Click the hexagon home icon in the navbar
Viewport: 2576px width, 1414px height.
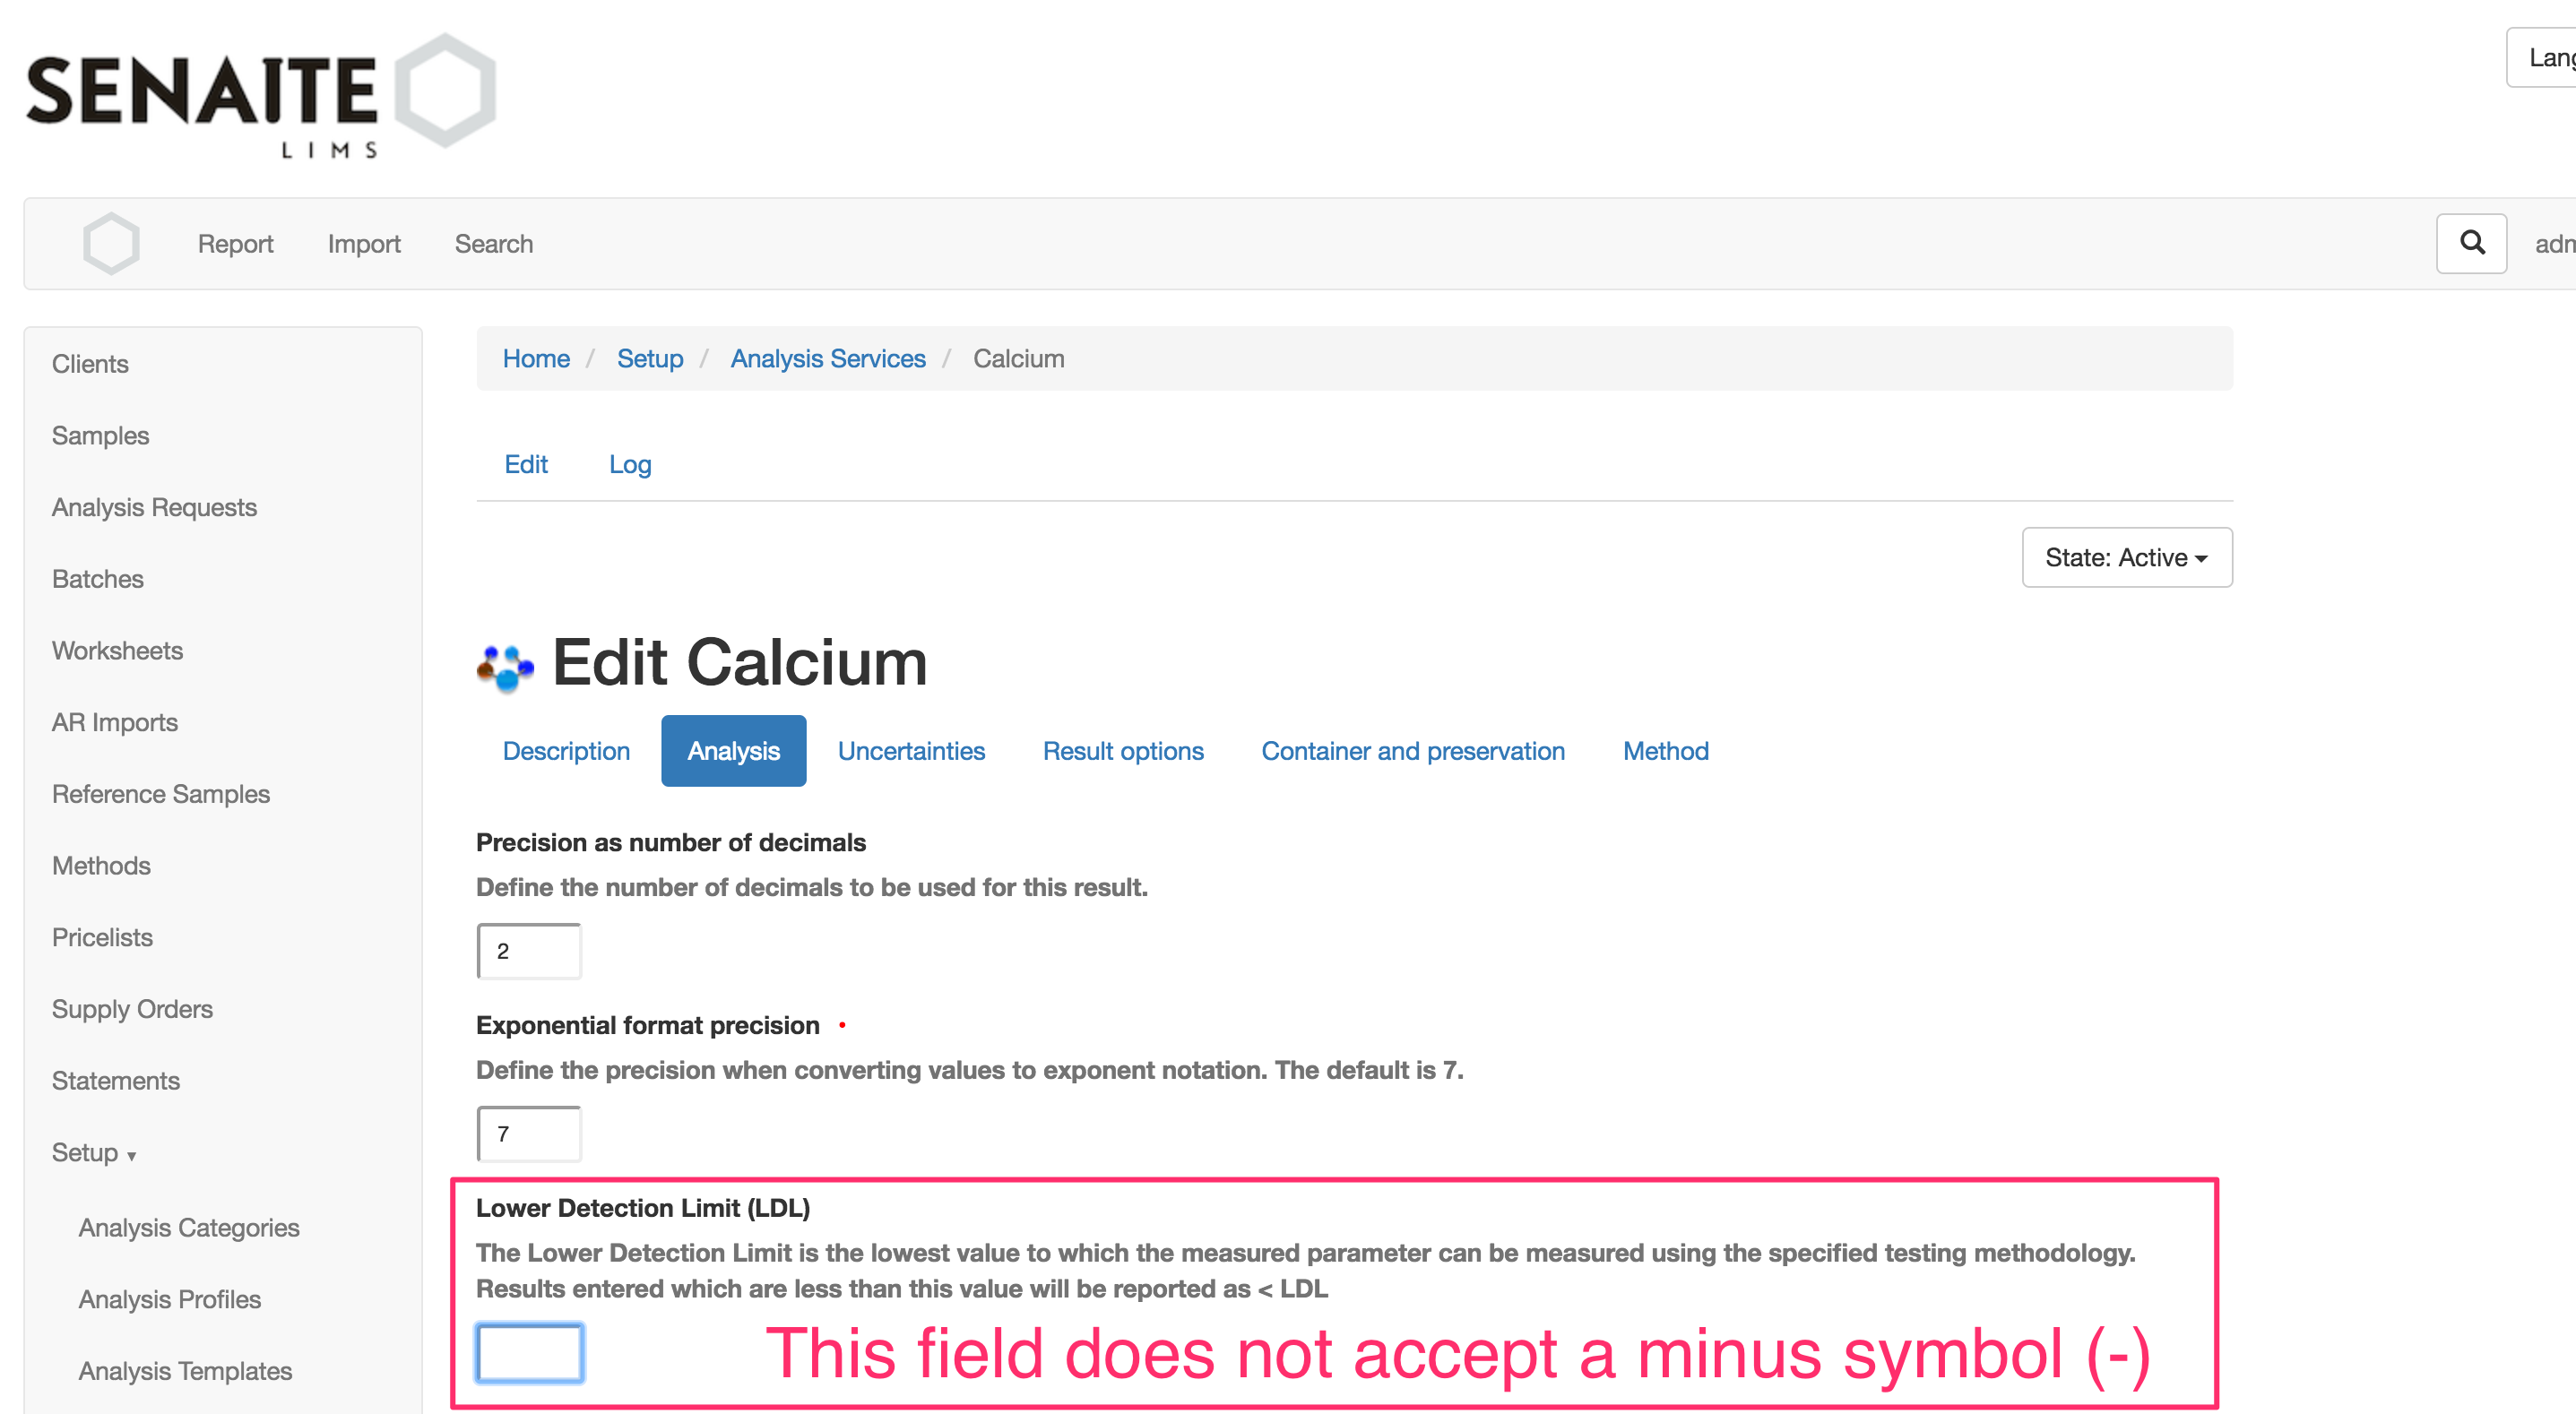click(110, 243)
